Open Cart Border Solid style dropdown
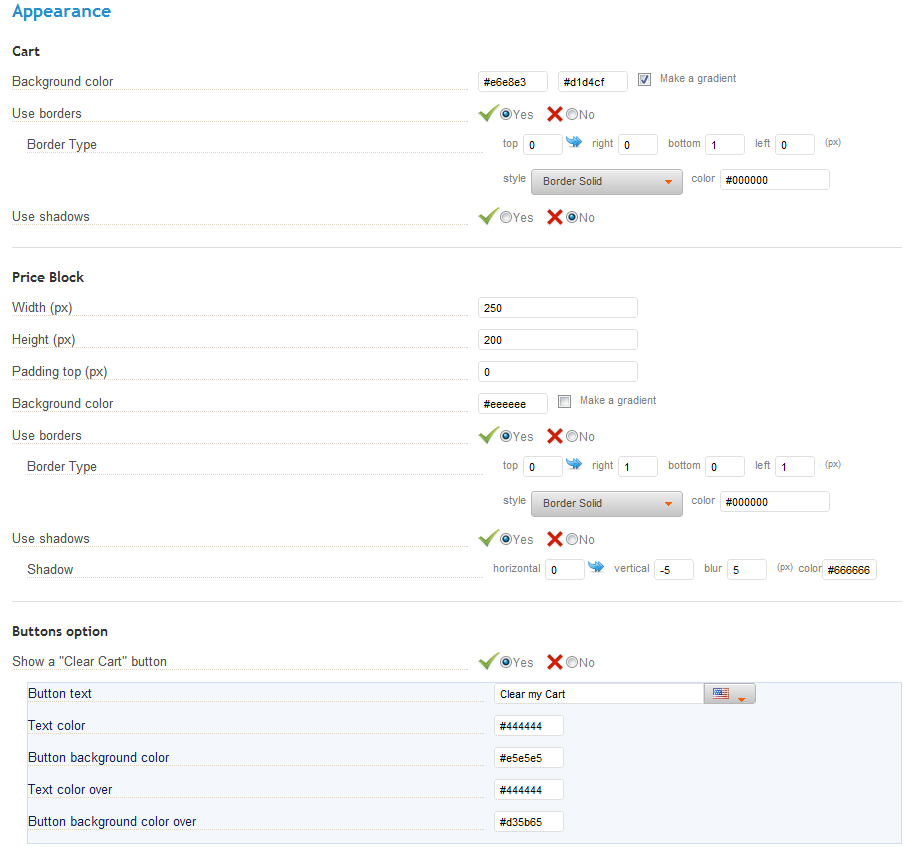This screenshot has height=847, width=909. (x=606, y=181)
